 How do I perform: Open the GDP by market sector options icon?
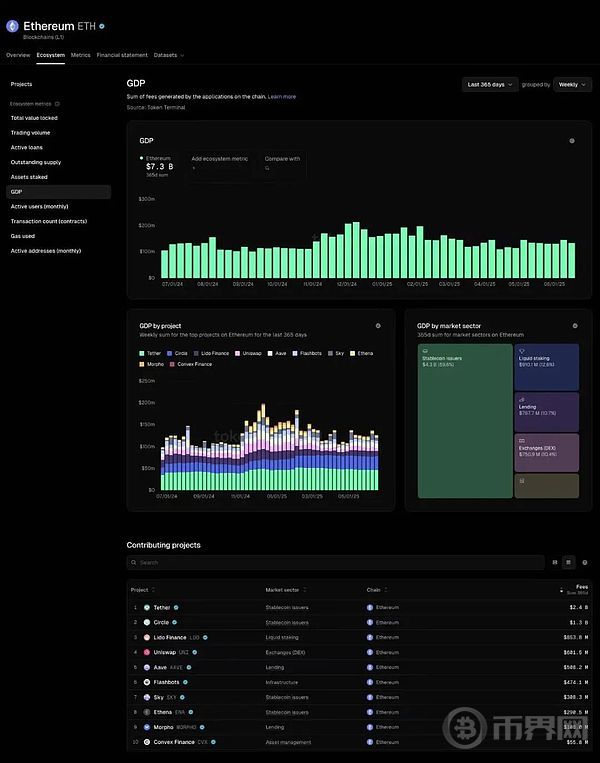575,326
